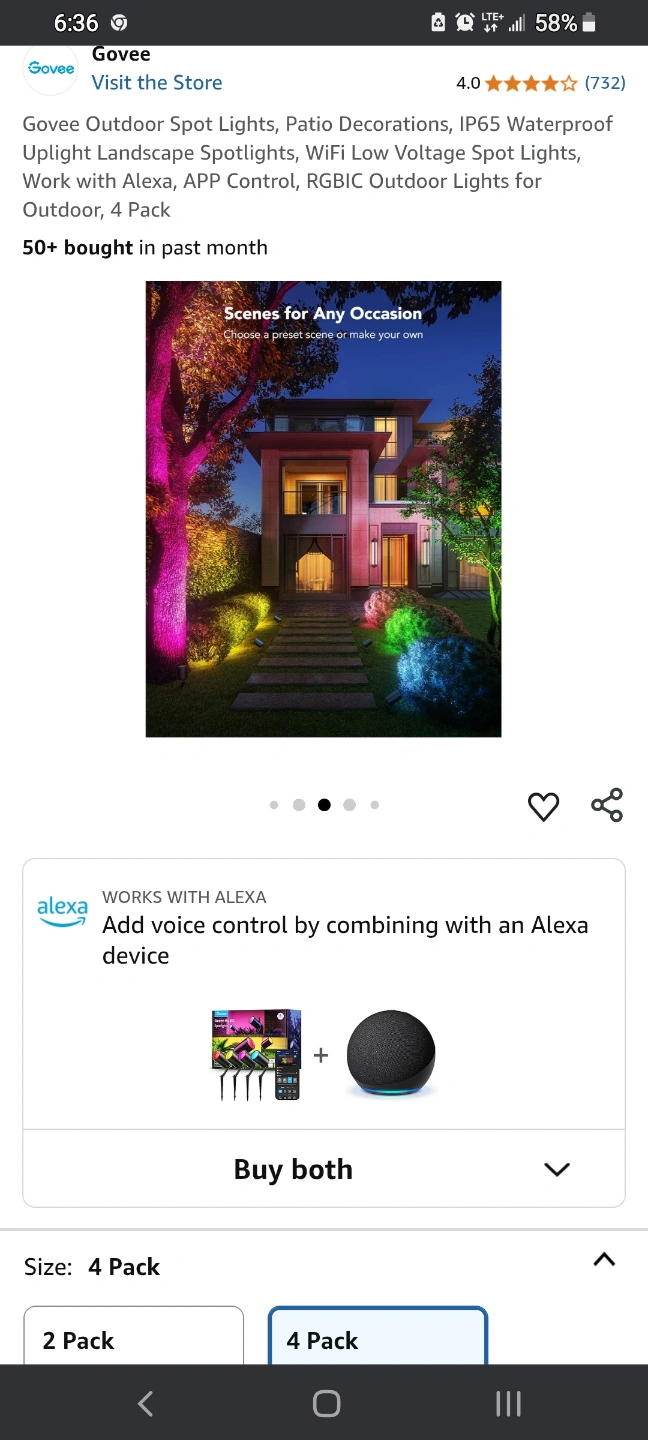Open the Scenes for Any Occasion image
648x1440 pixels.
click(323, 509)
